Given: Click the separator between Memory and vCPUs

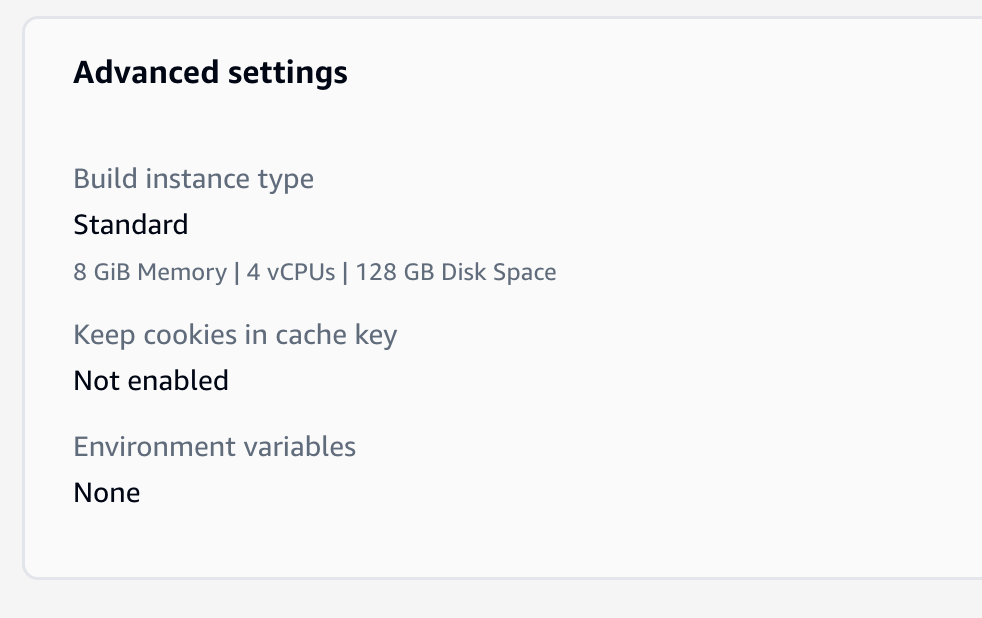Looking at the screenshot, I should [x=237, y=272].
